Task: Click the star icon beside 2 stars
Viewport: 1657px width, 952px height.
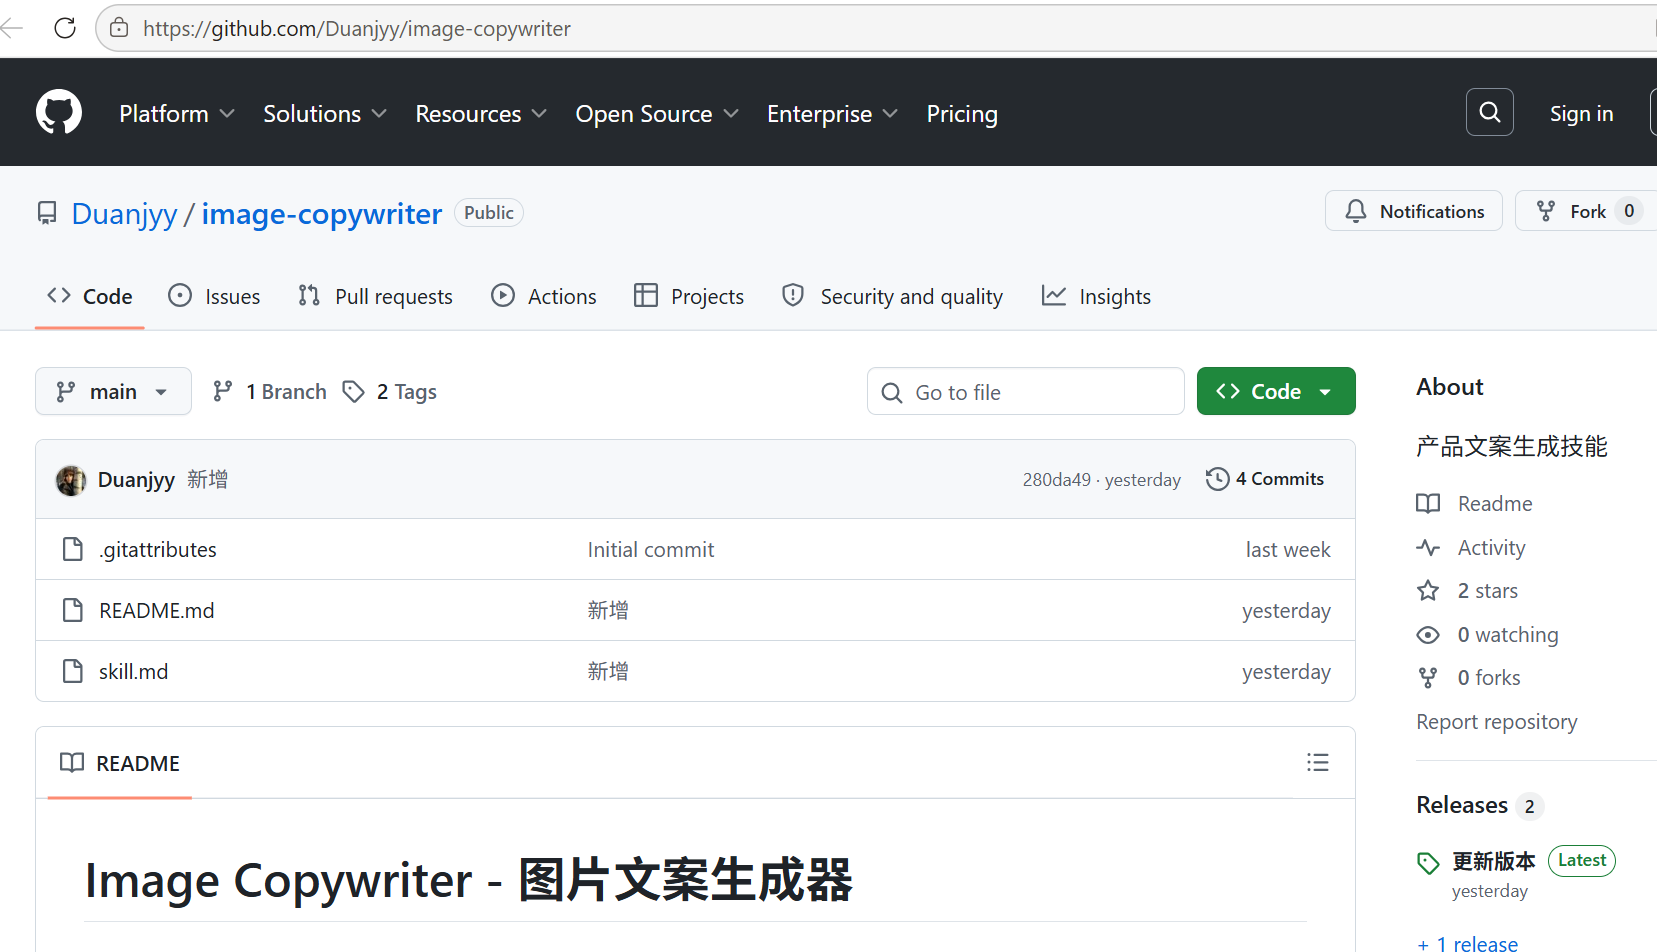Action: coord(1428,591)
